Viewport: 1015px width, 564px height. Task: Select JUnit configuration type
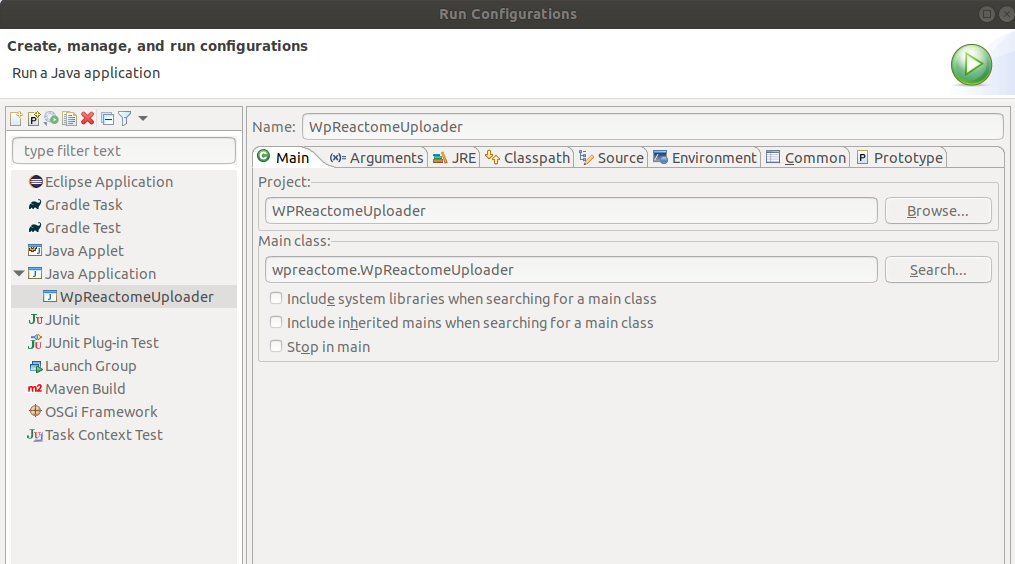click(x=62, y=320)
